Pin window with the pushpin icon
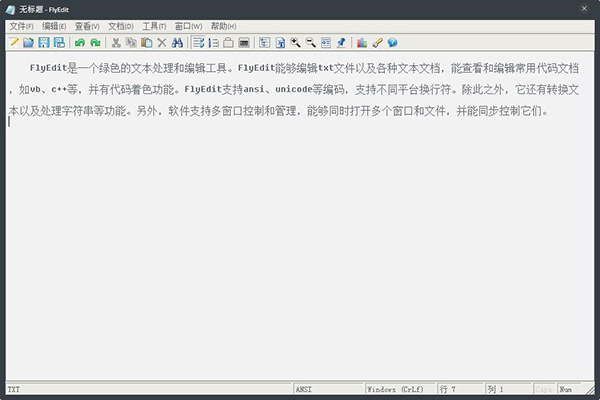Viewport: 600px width, 400px height. click(x=341, y=42)
